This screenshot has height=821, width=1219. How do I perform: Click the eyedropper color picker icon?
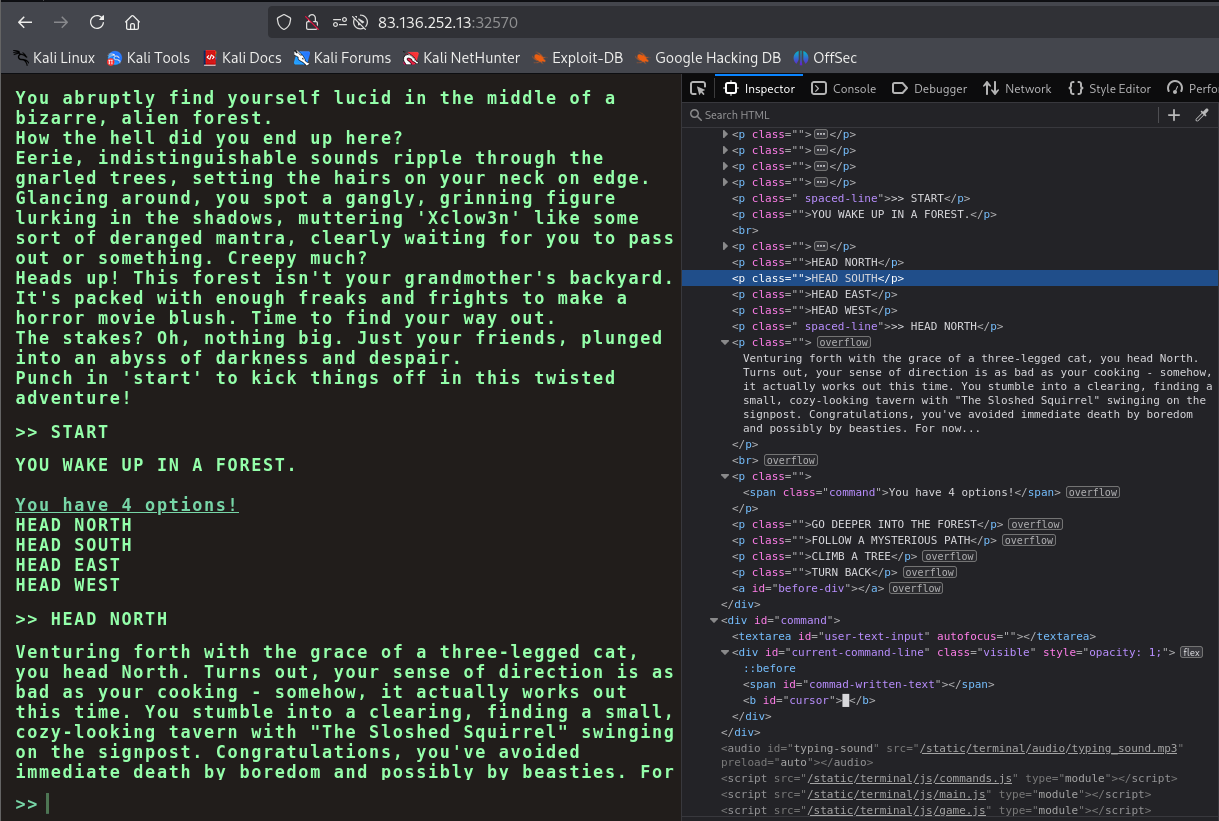pyautogui.click(x=1203, y=115)
